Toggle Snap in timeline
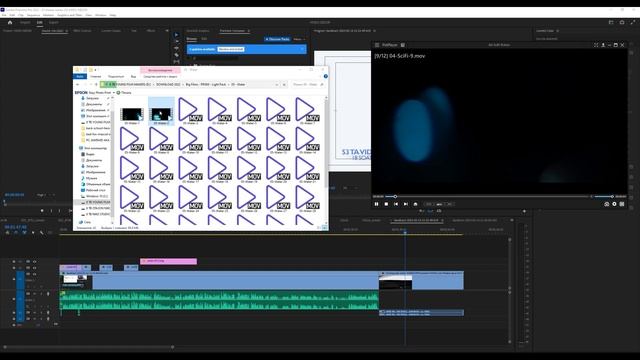Image resolution: width=640 pixels, height=360 pixels. click(x=16, y=233)
